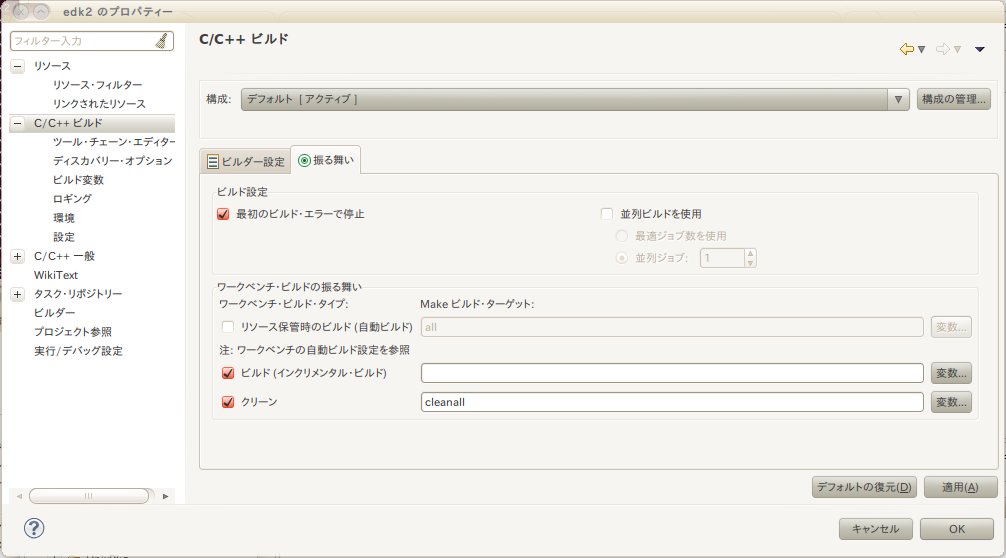Click デフォルトの復元 button
Image resolution: width=1006 pixels, height=558 pixels.
864,487
